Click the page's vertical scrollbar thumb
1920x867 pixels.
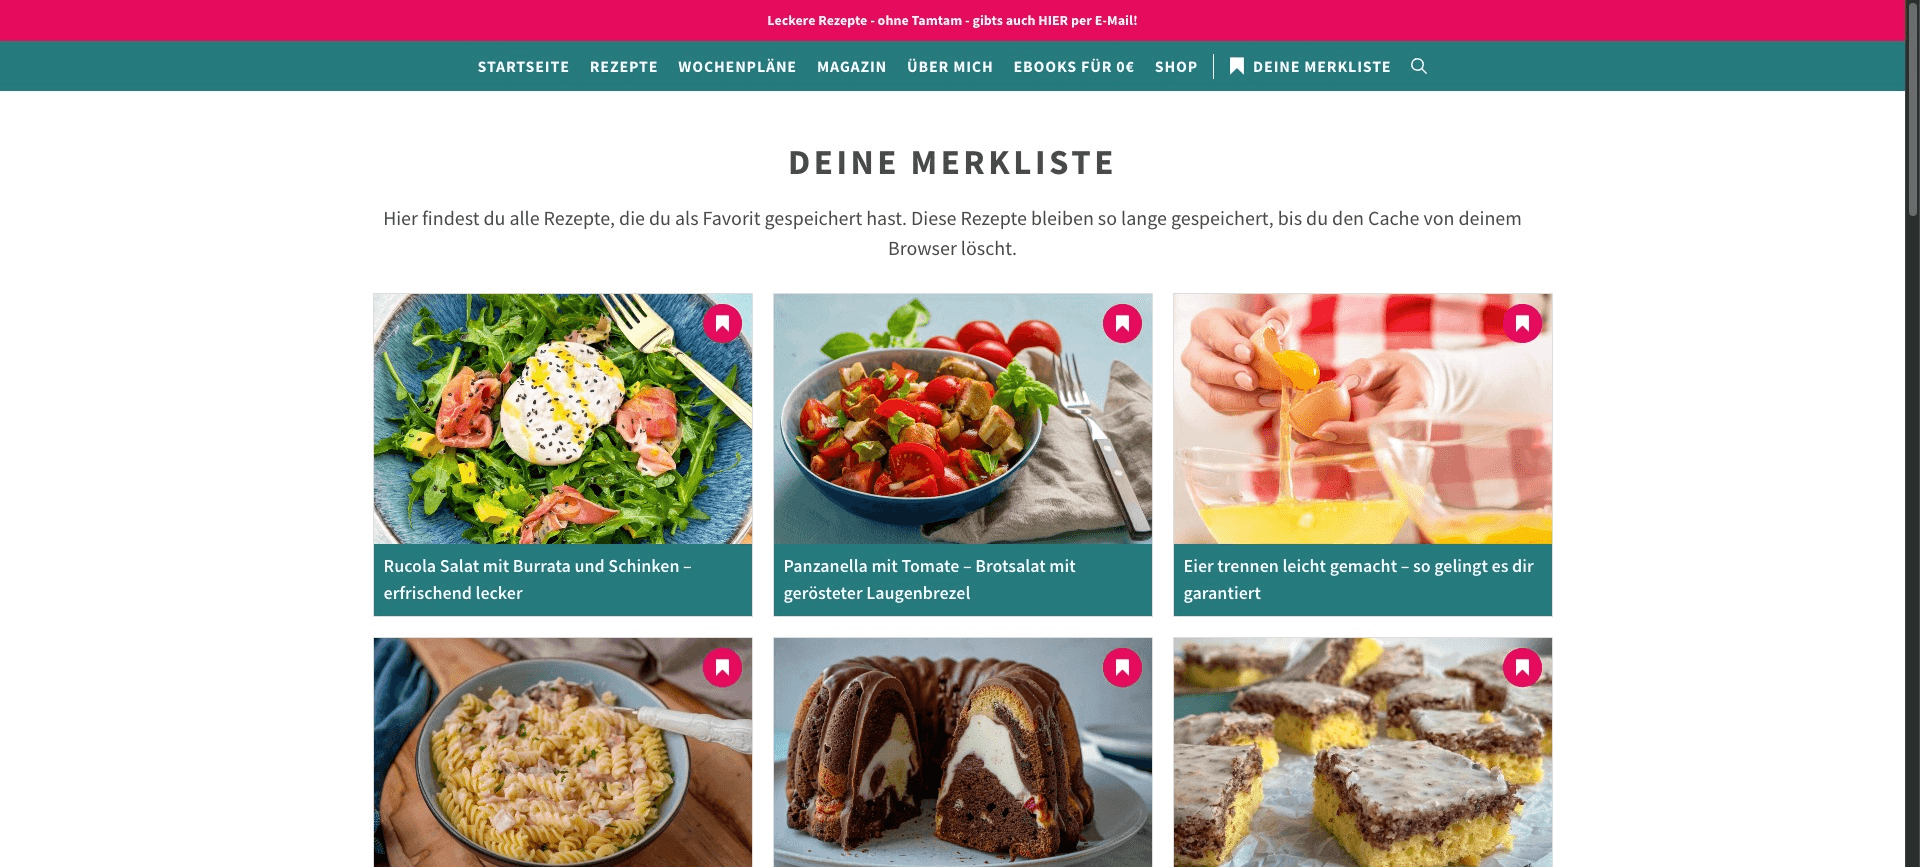coord(1912,108)
